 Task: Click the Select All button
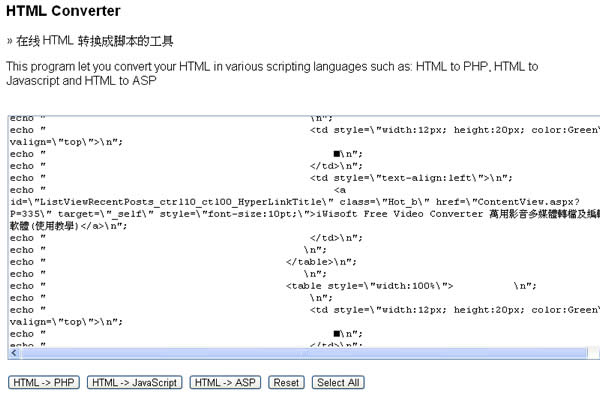coord(338,383)
